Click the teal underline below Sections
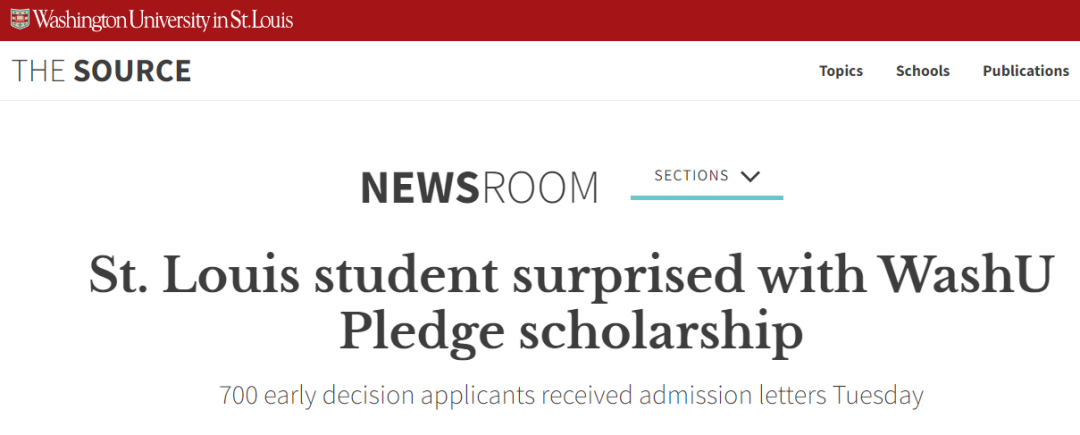Image resolution: width=1080 pixels, height=435 pixels. 706,197
